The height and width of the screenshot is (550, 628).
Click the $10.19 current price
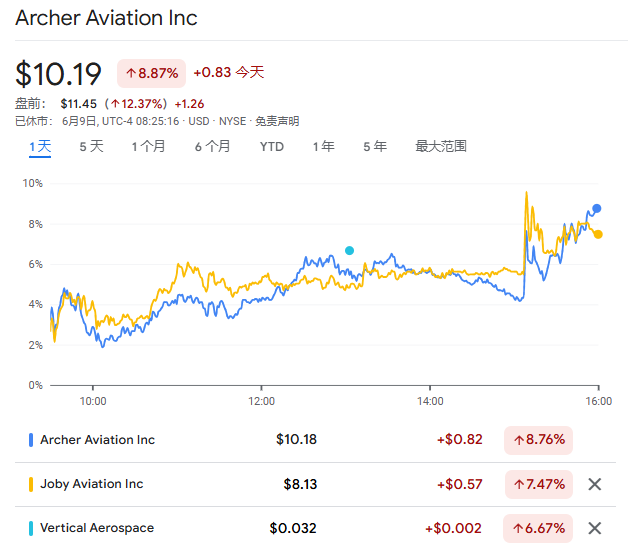[x=58, y=74]
